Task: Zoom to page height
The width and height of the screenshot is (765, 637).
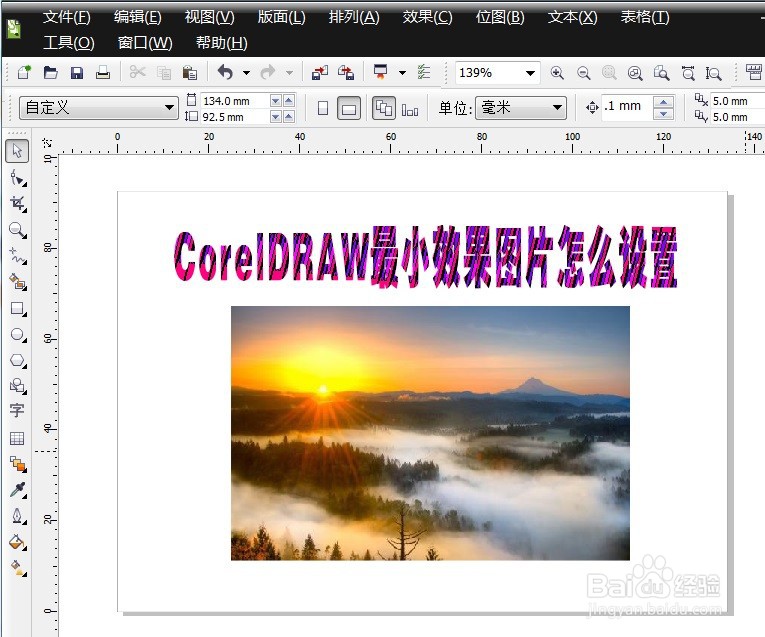Action: (713, 73)
